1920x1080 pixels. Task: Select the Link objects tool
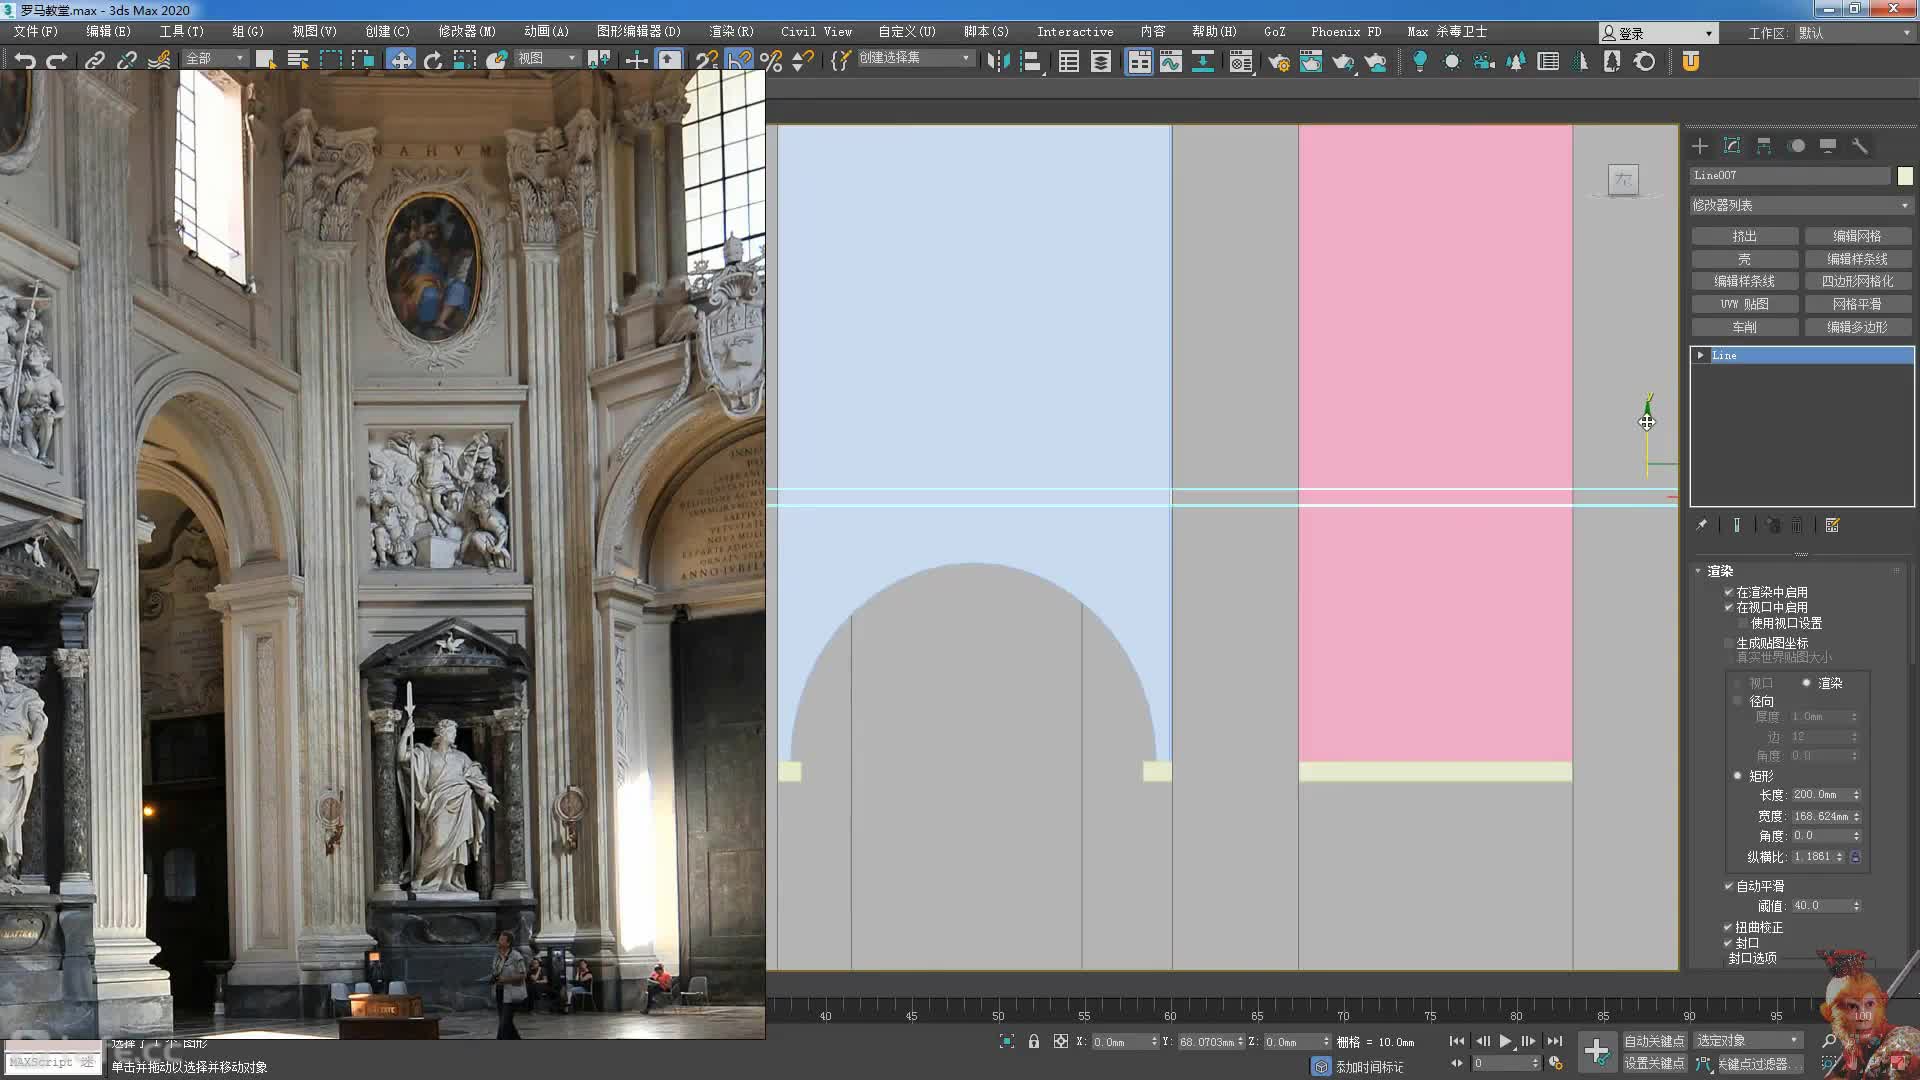(x=94, y=61)
